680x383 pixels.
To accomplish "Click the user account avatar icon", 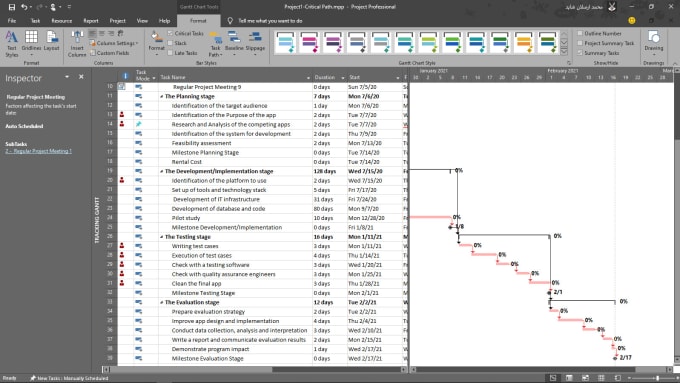I will [612, 7].
